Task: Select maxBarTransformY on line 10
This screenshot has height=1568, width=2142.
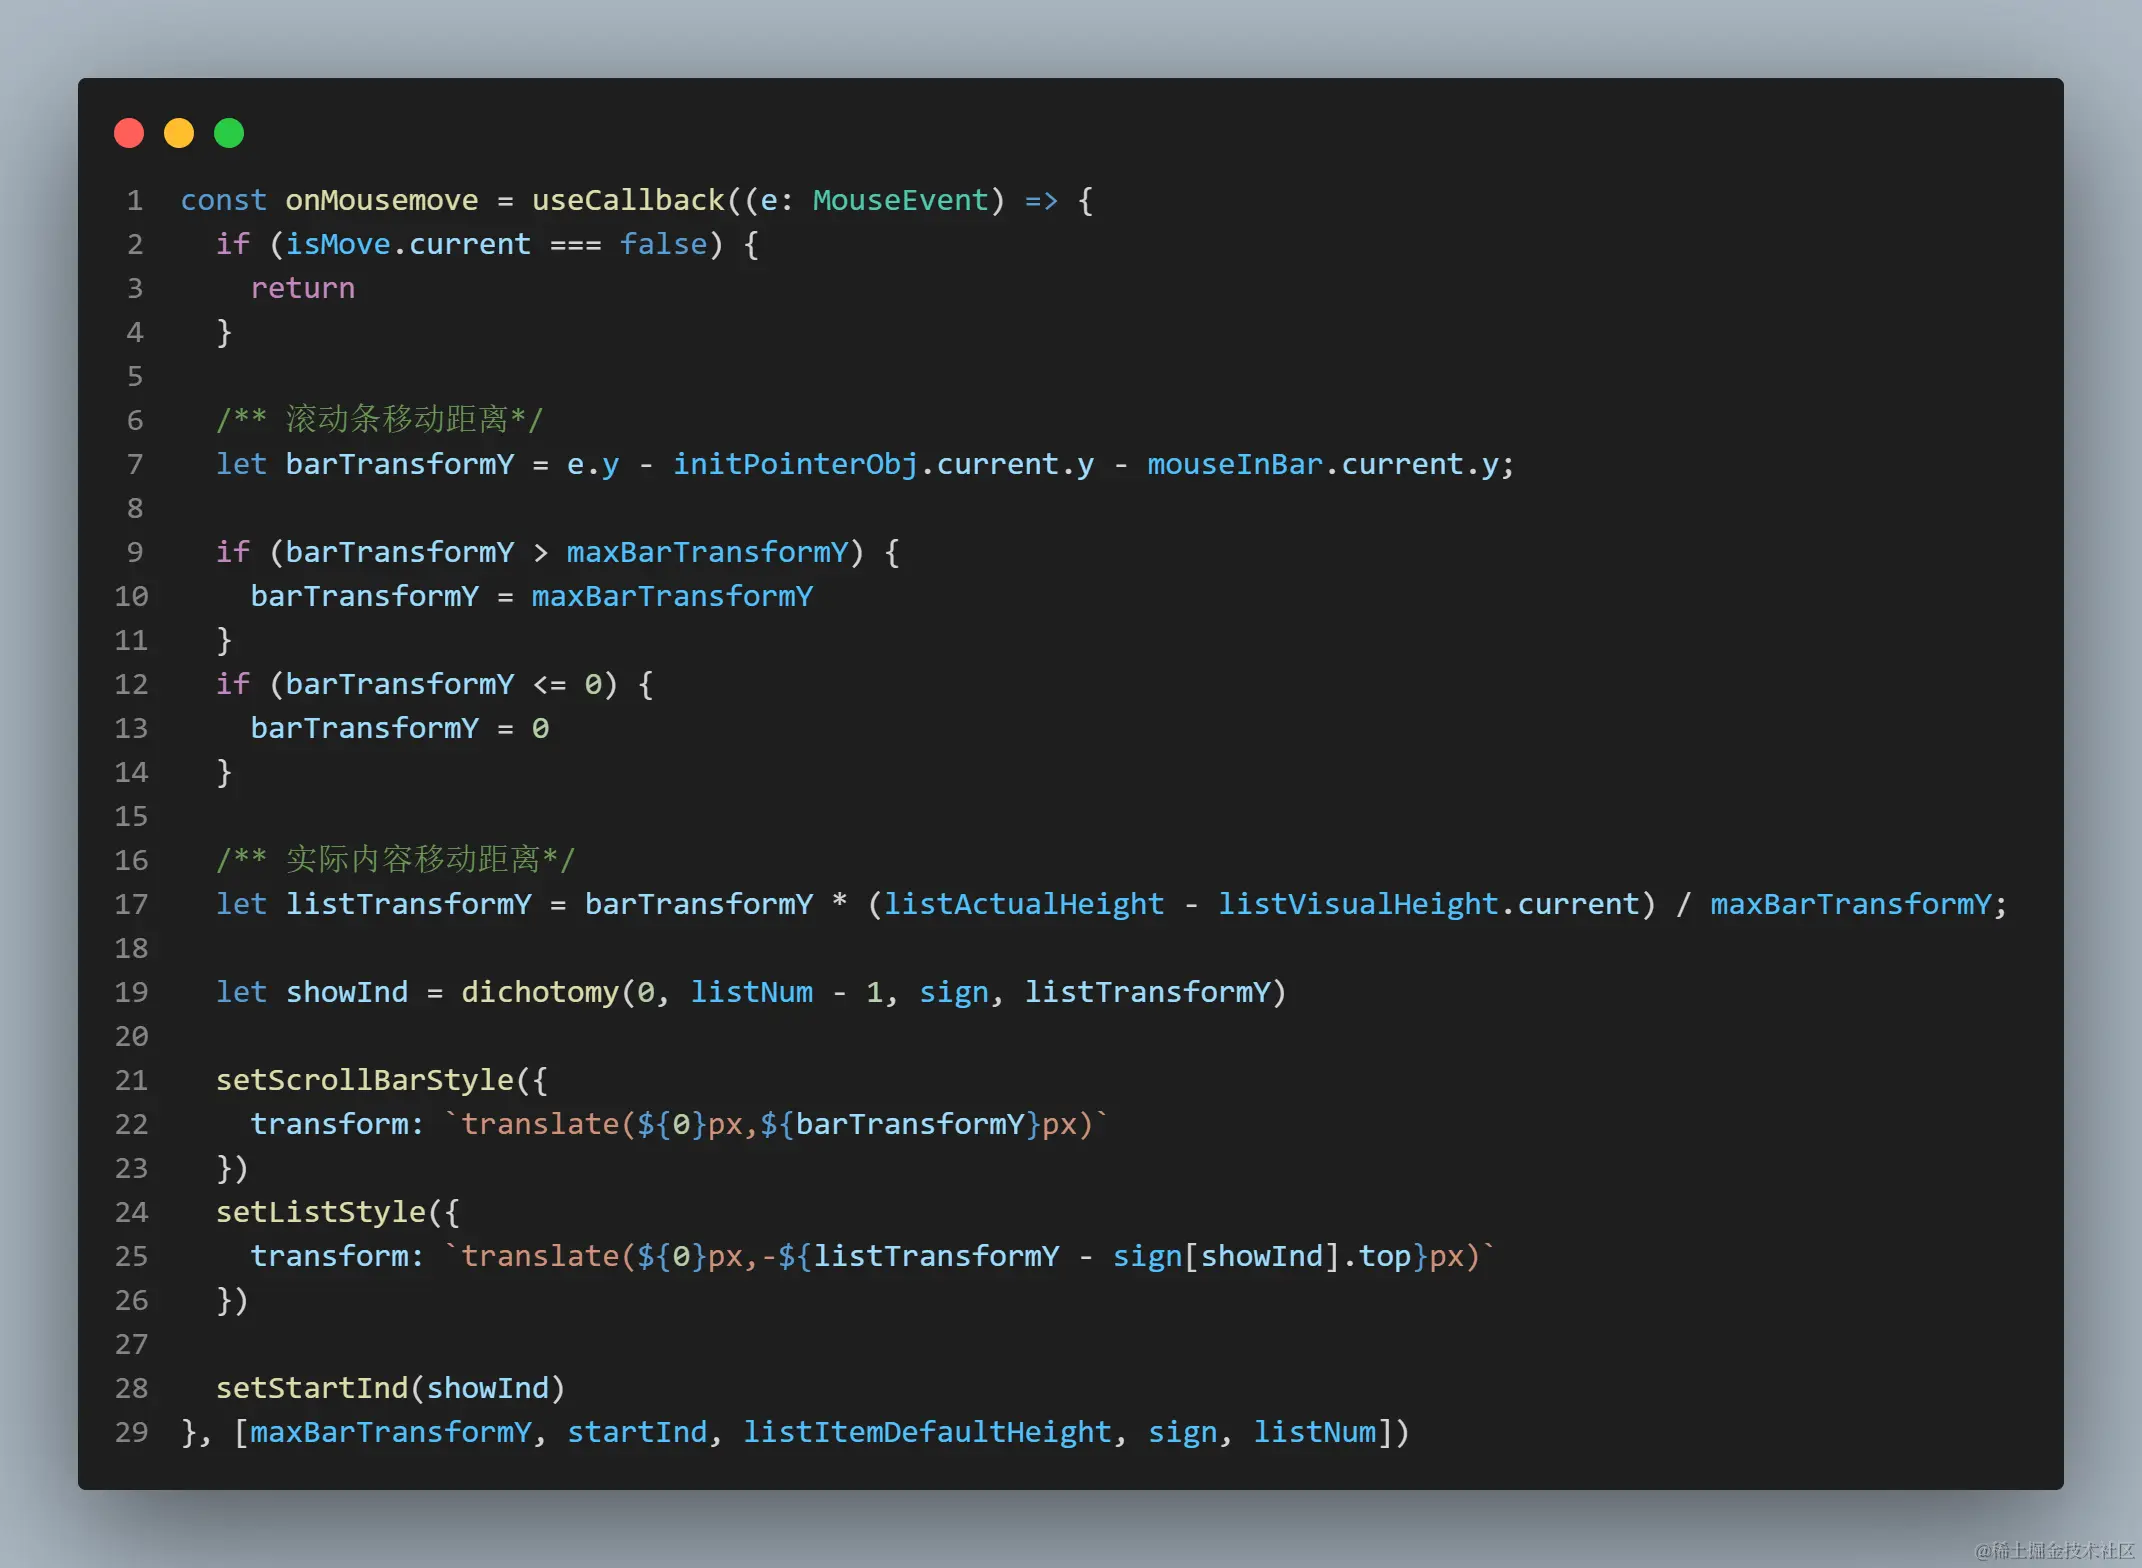Action: pyautogui.click(x=671, y=595)
